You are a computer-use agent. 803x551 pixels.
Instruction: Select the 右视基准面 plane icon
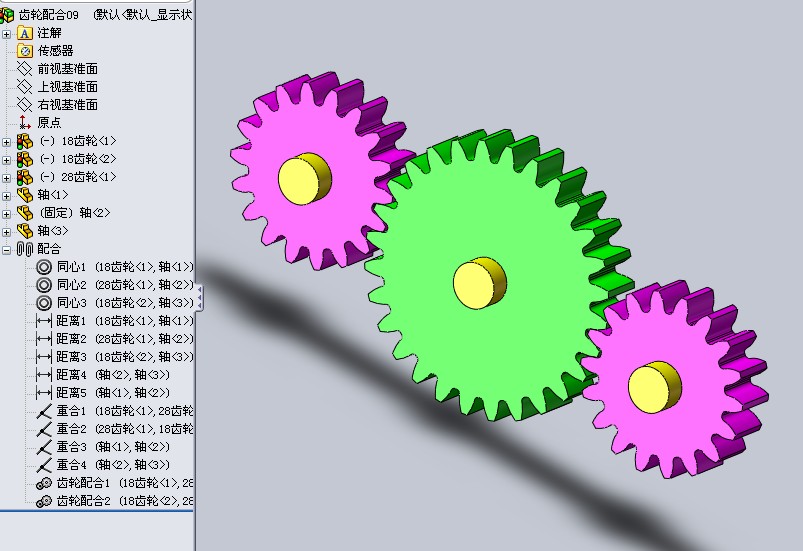click(x=25, y=104)
